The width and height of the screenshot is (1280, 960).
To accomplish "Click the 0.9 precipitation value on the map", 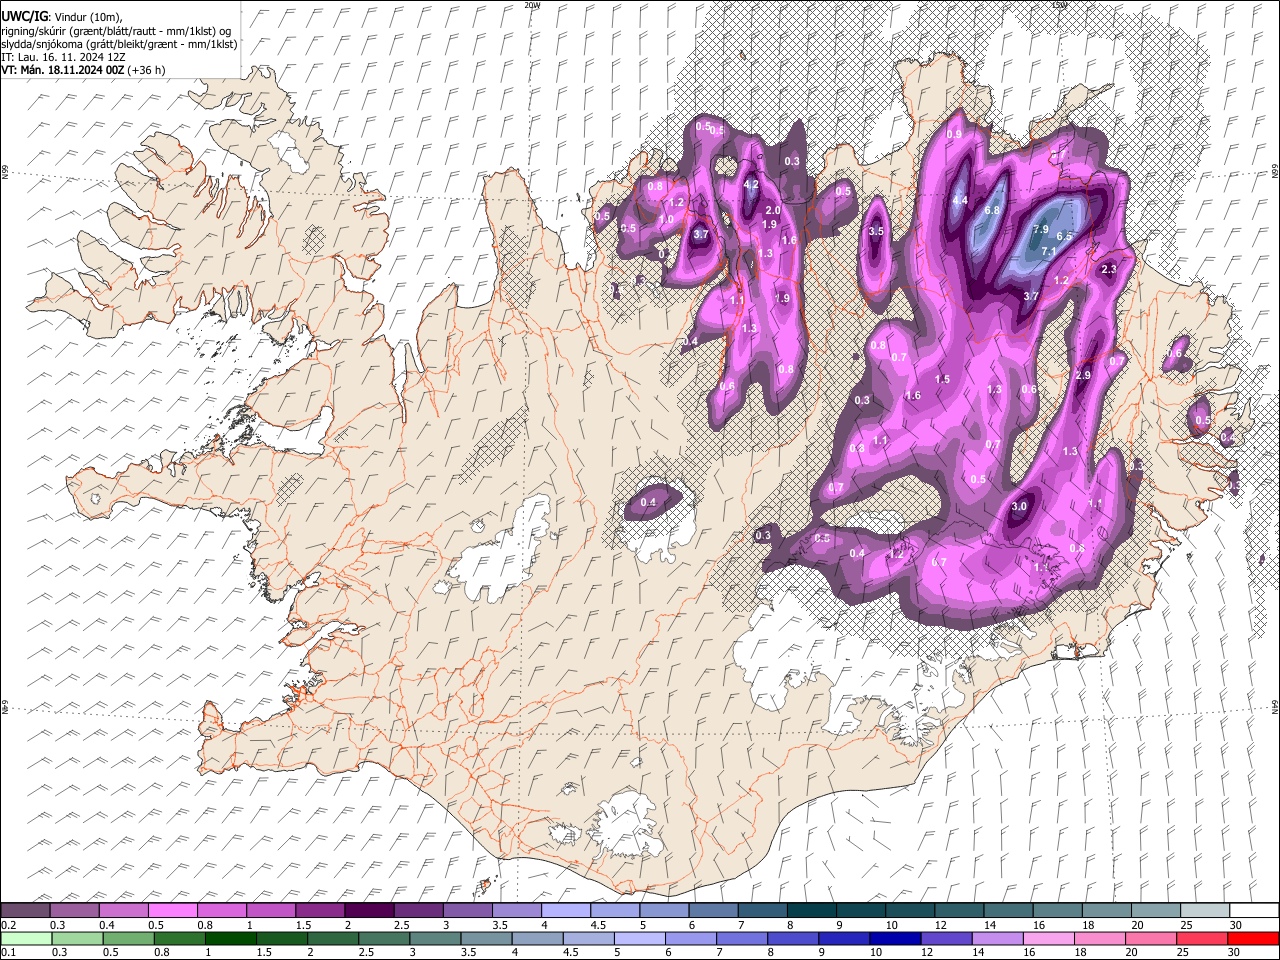I will pos(954,135).
